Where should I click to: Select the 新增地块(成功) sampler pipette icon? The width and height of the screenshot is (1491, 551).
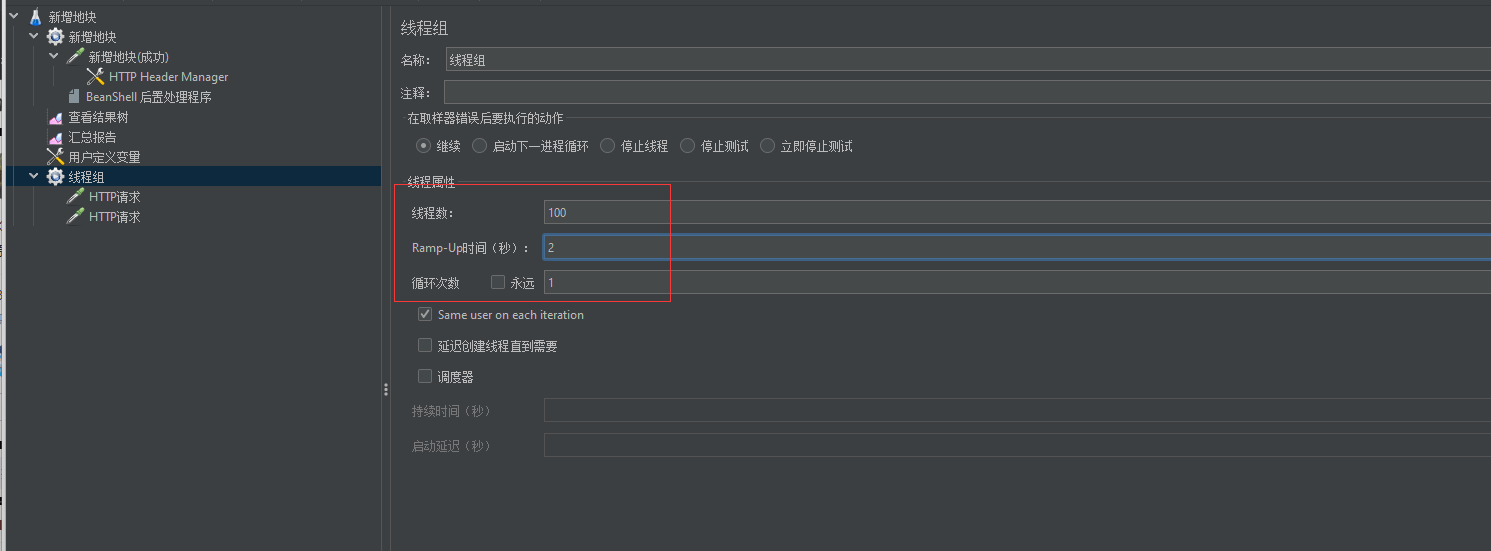75,57
